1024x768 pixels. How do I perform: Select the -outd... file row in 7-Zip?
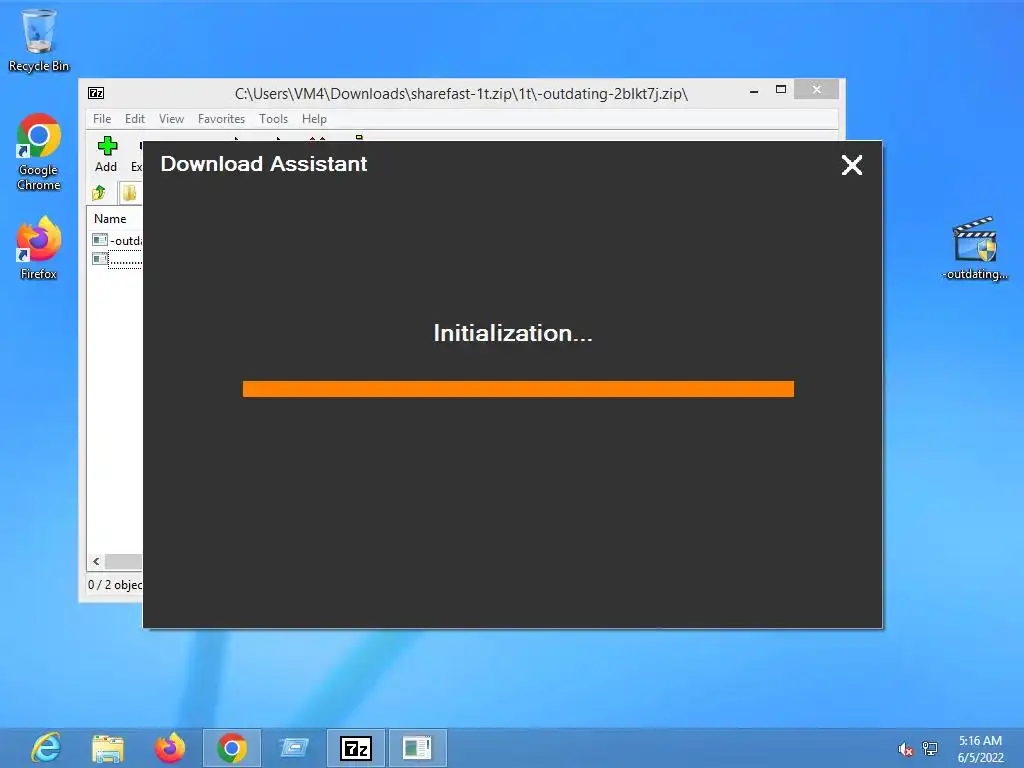[x=116, y=240]
